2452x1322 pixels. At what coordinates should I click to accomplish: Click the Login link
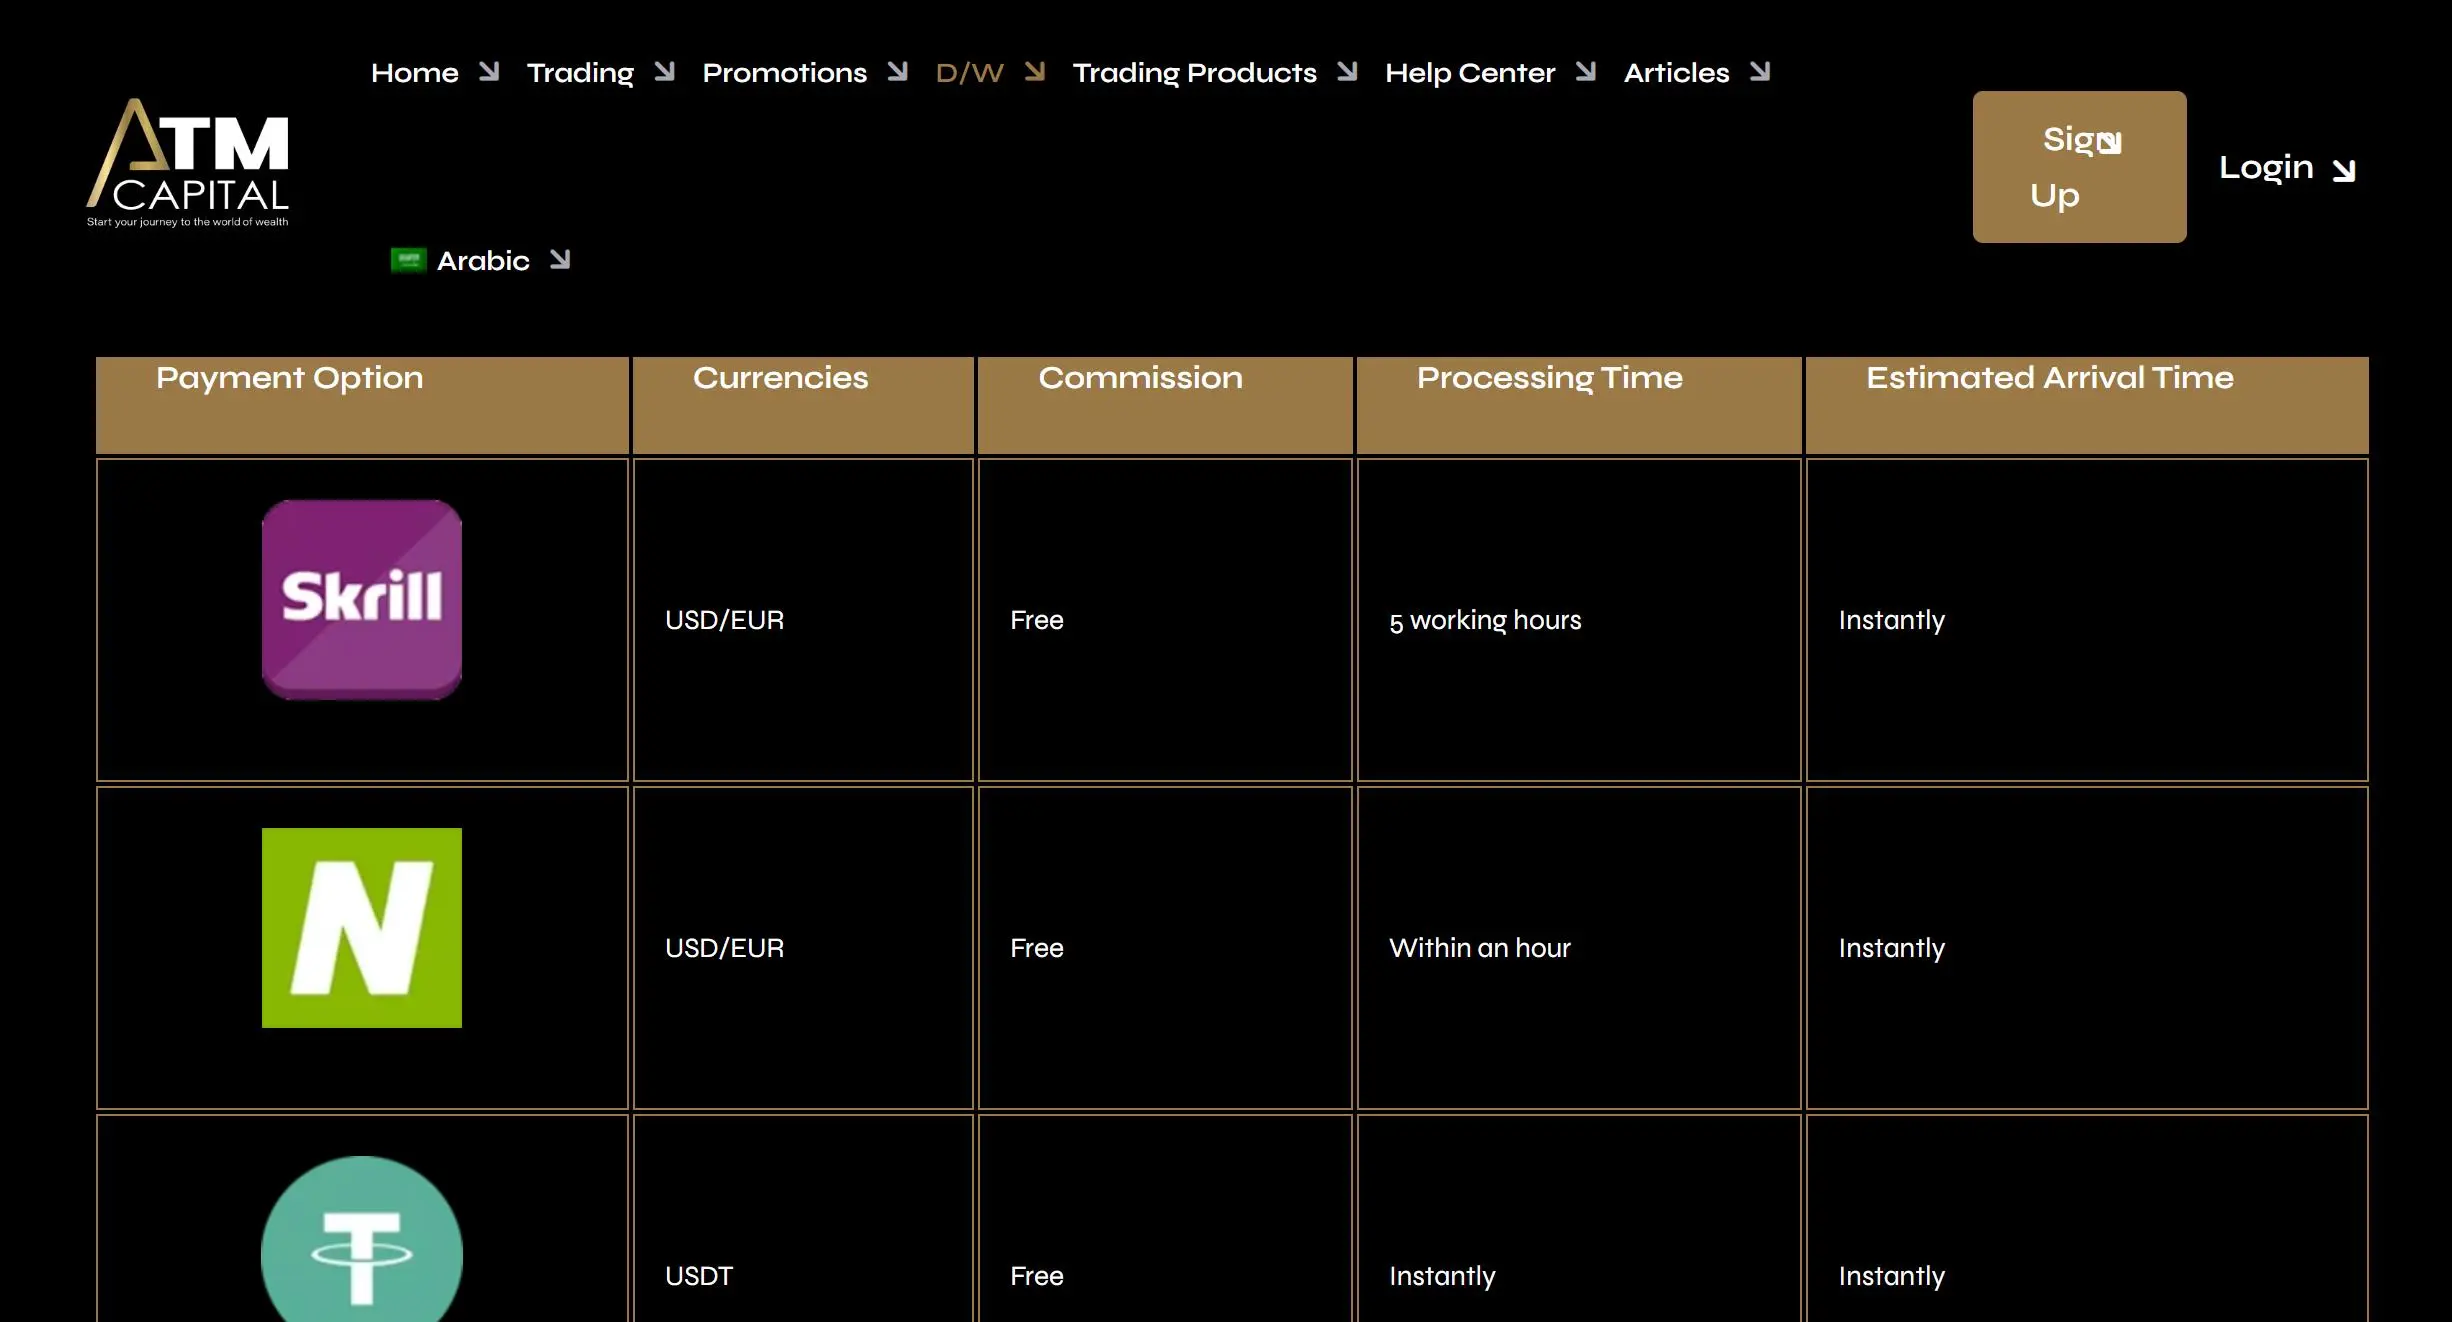point(2266,167)
